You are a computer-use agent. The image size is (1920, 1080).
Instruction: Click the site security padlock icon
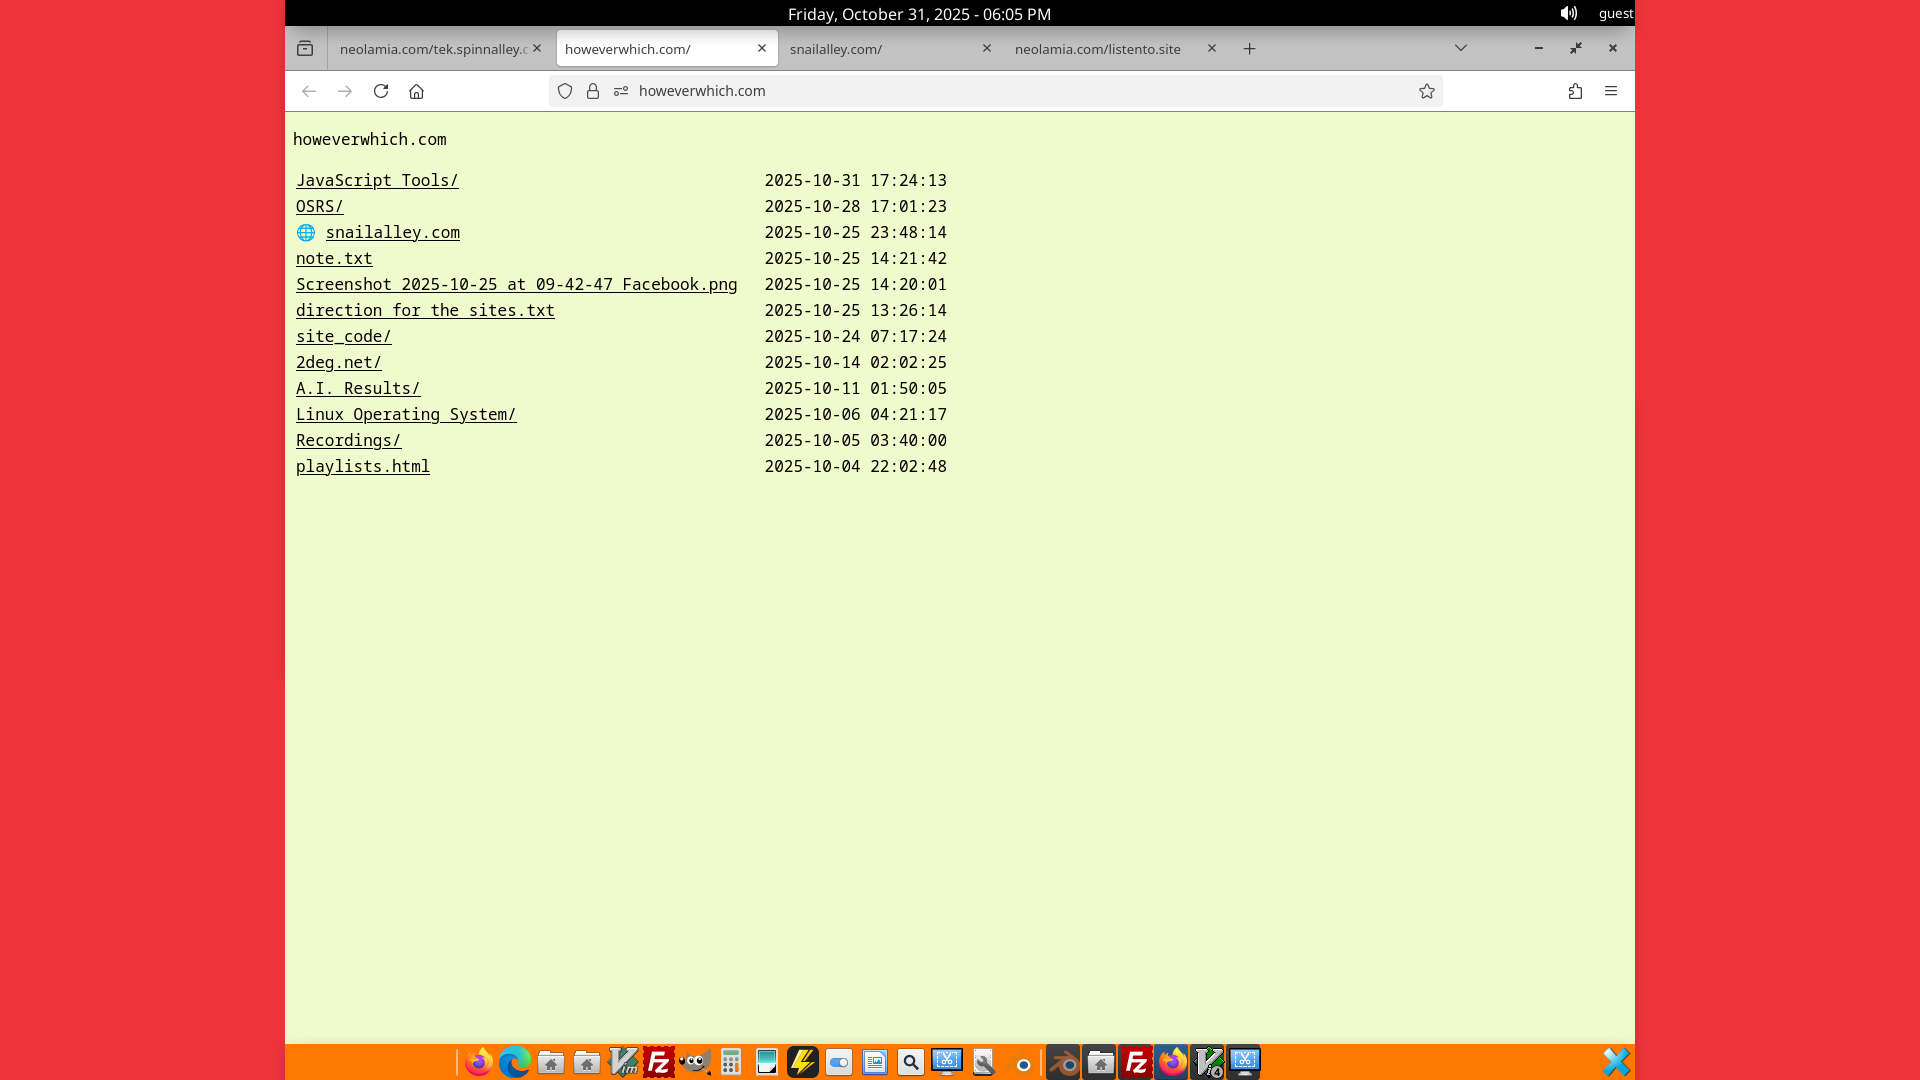593,91
